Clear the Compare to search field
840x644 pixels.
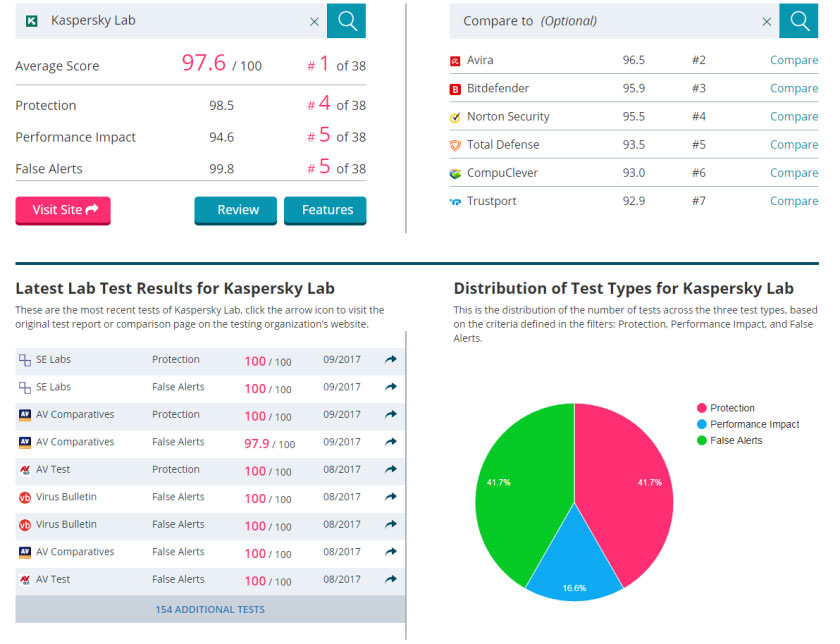pyautogui.click(x=767, y=21)
